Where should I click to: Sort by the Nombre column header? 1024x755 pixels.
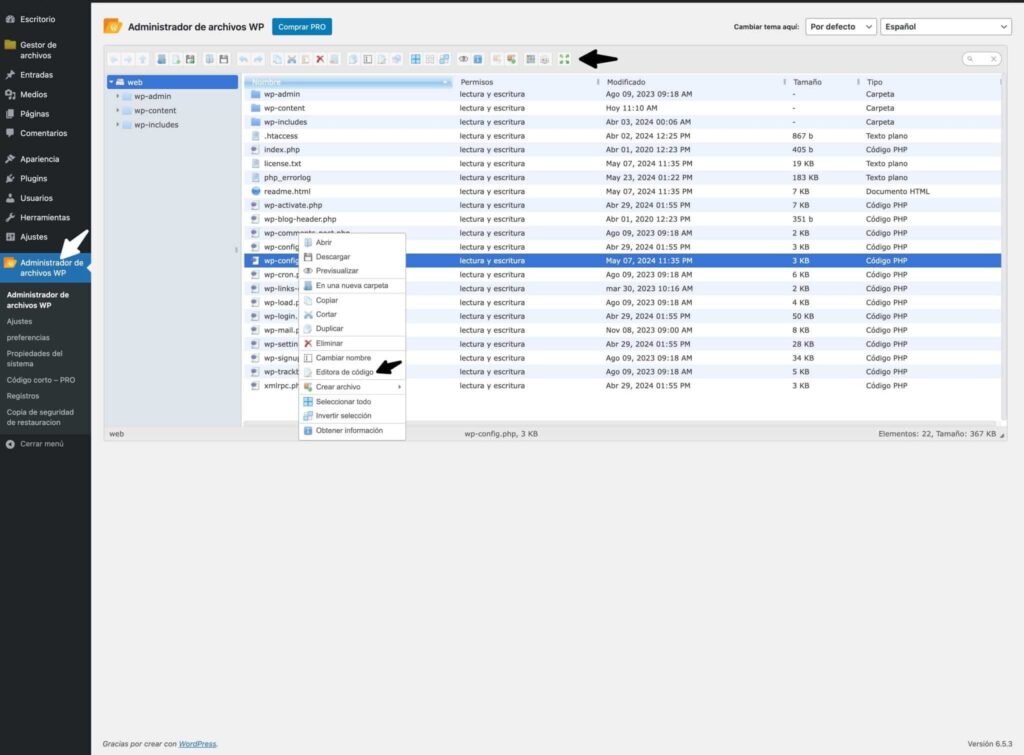pos(348,82)
